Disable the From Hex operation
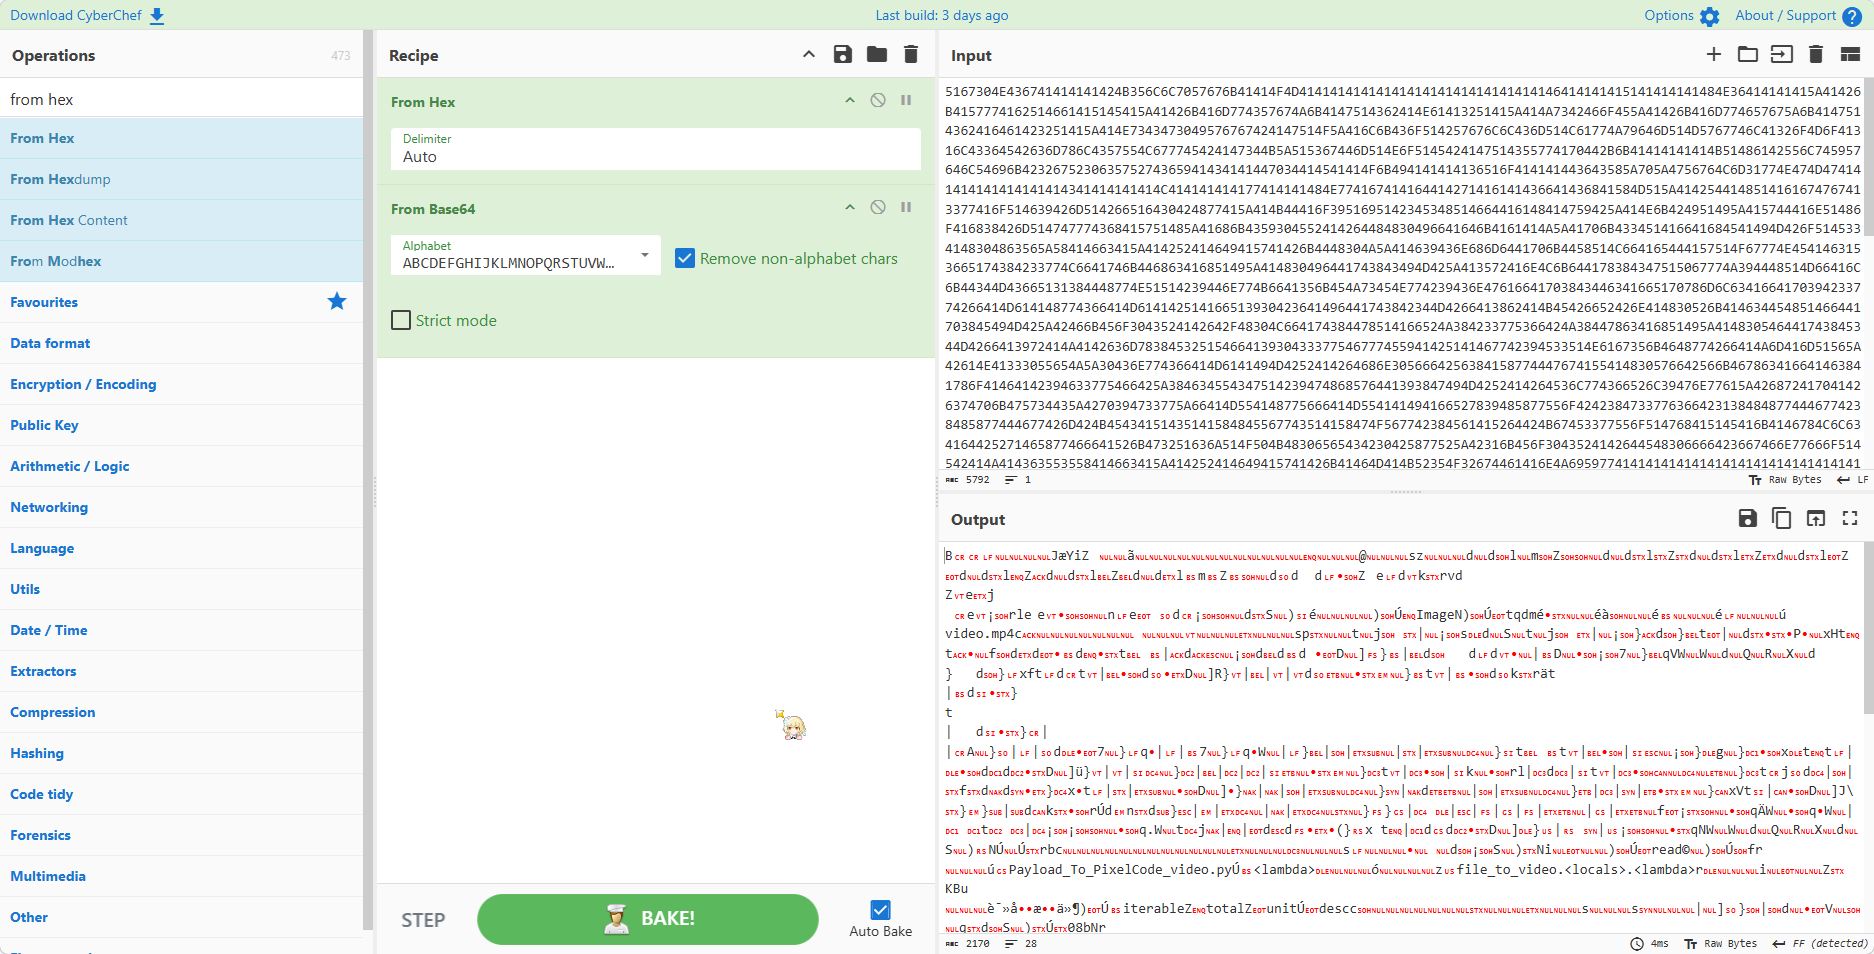This screenshot has height=954, width=1874. click(x=878, y=100)
